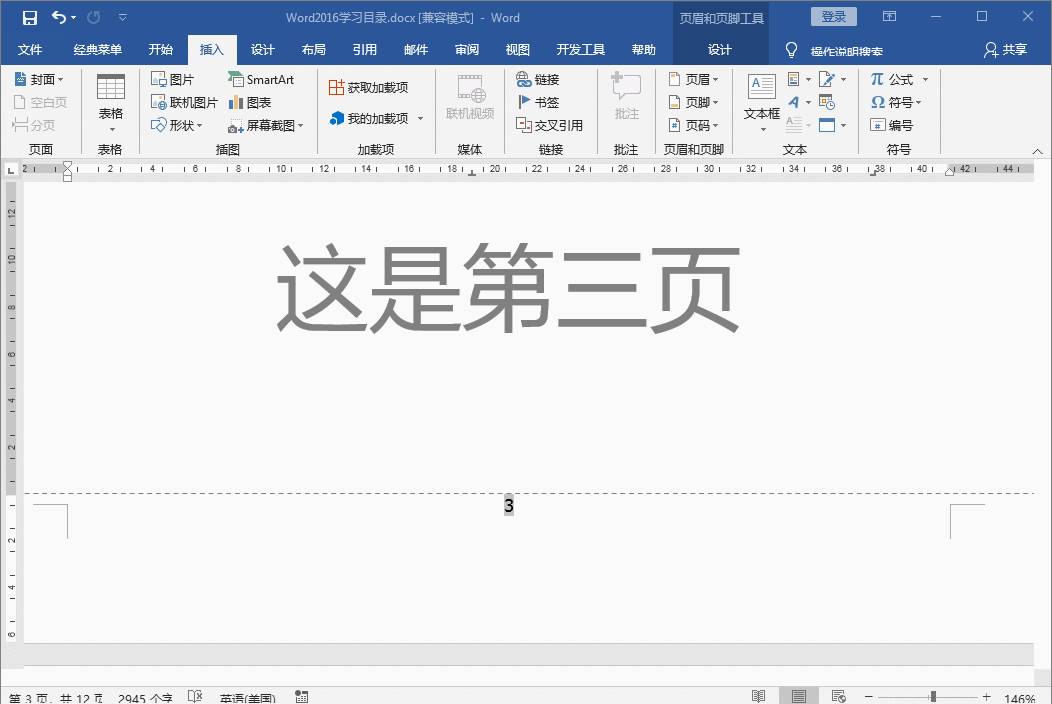Expand the 公式 dropdown arrow
The image size is (1052, 704).
point(926,80)
